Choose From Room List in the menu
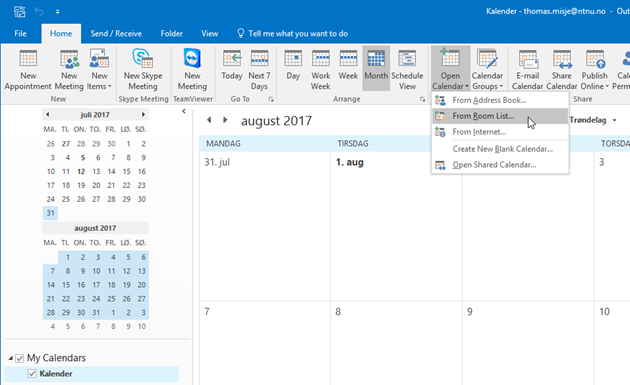The width and height of the screenshot is (630, 385). [x=500, y=116]
